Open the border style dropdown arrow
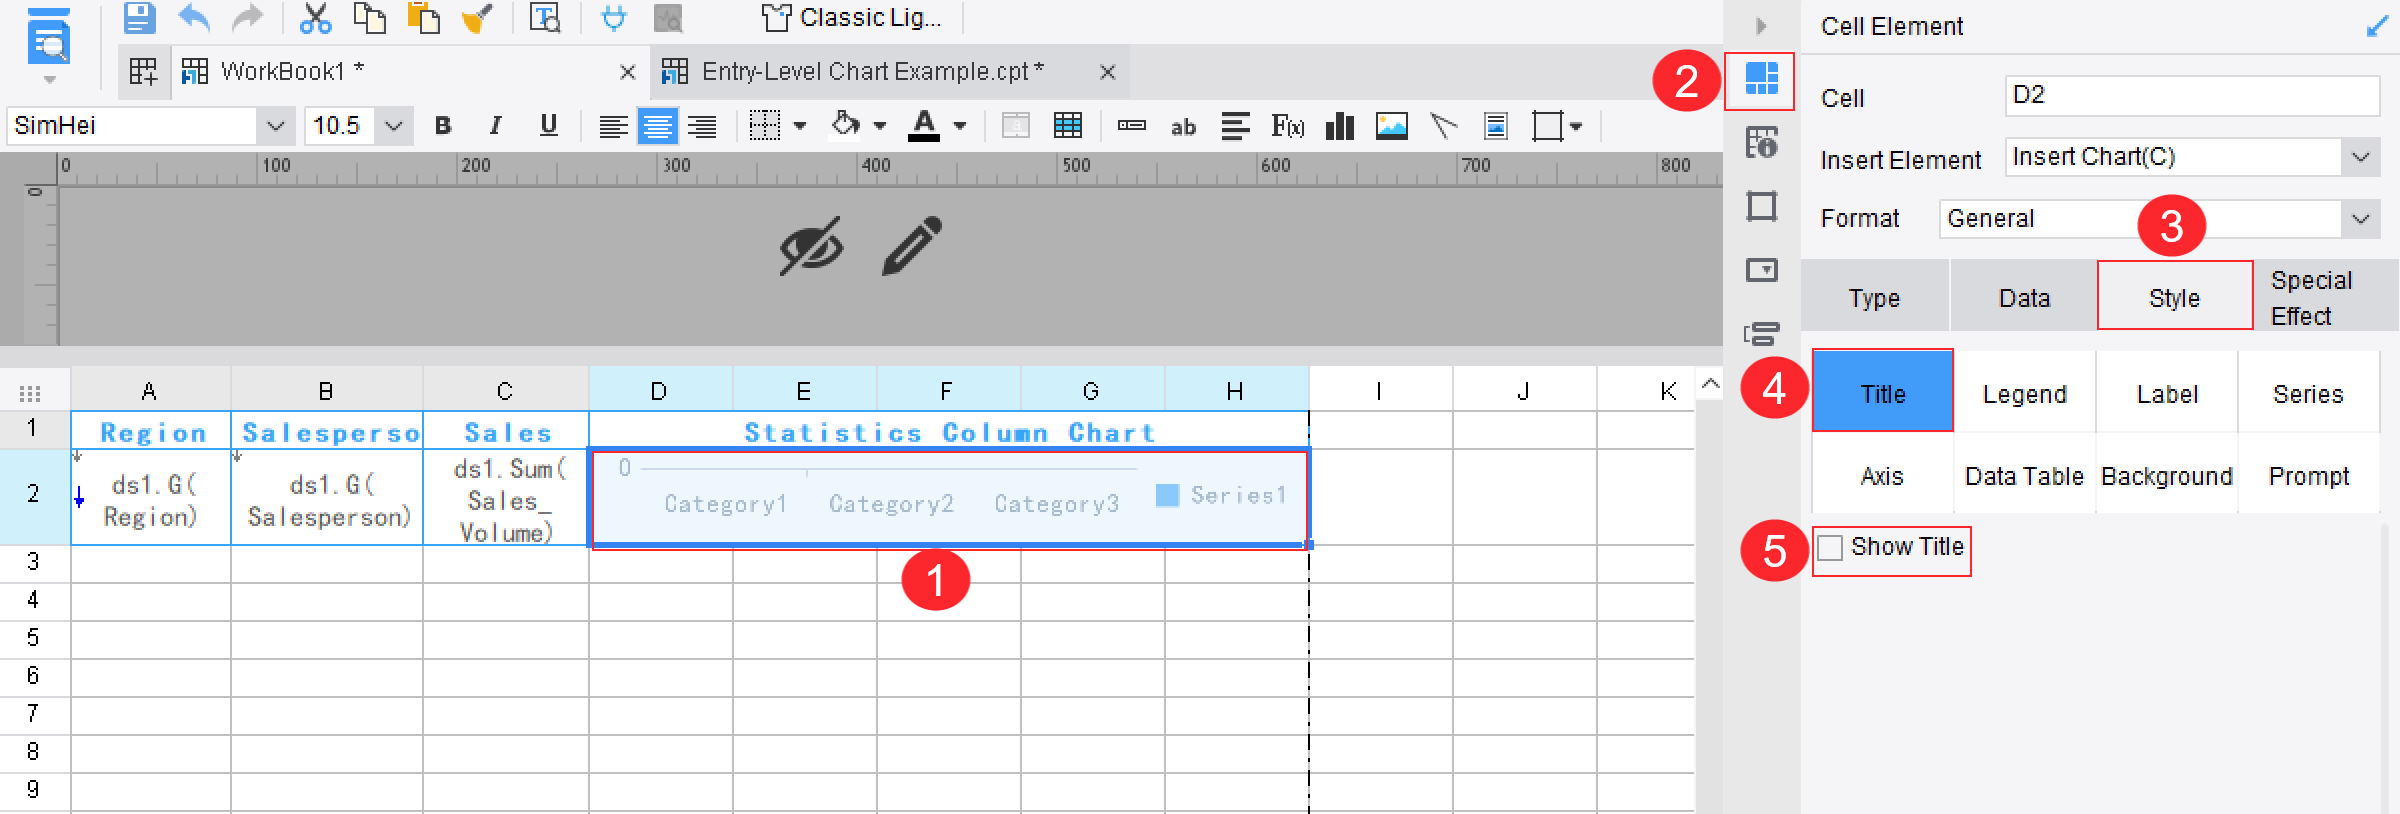This screenshot has height=814, width=2400. pyautogui.click(x=800, y=126)
